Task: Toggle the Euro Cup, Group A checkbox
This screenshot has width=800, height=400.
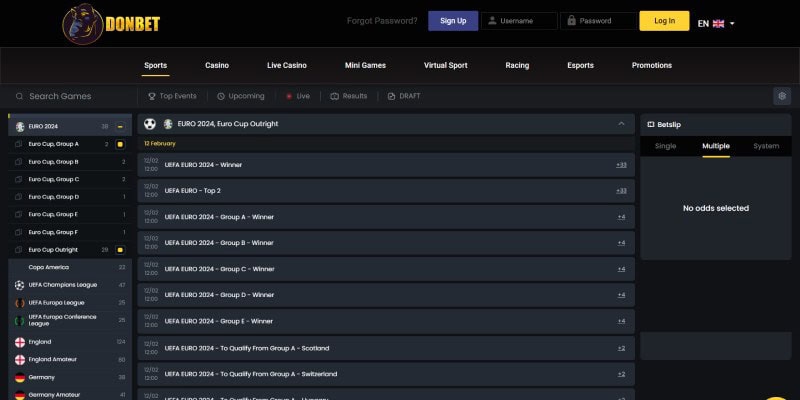Action: [120, 144]
